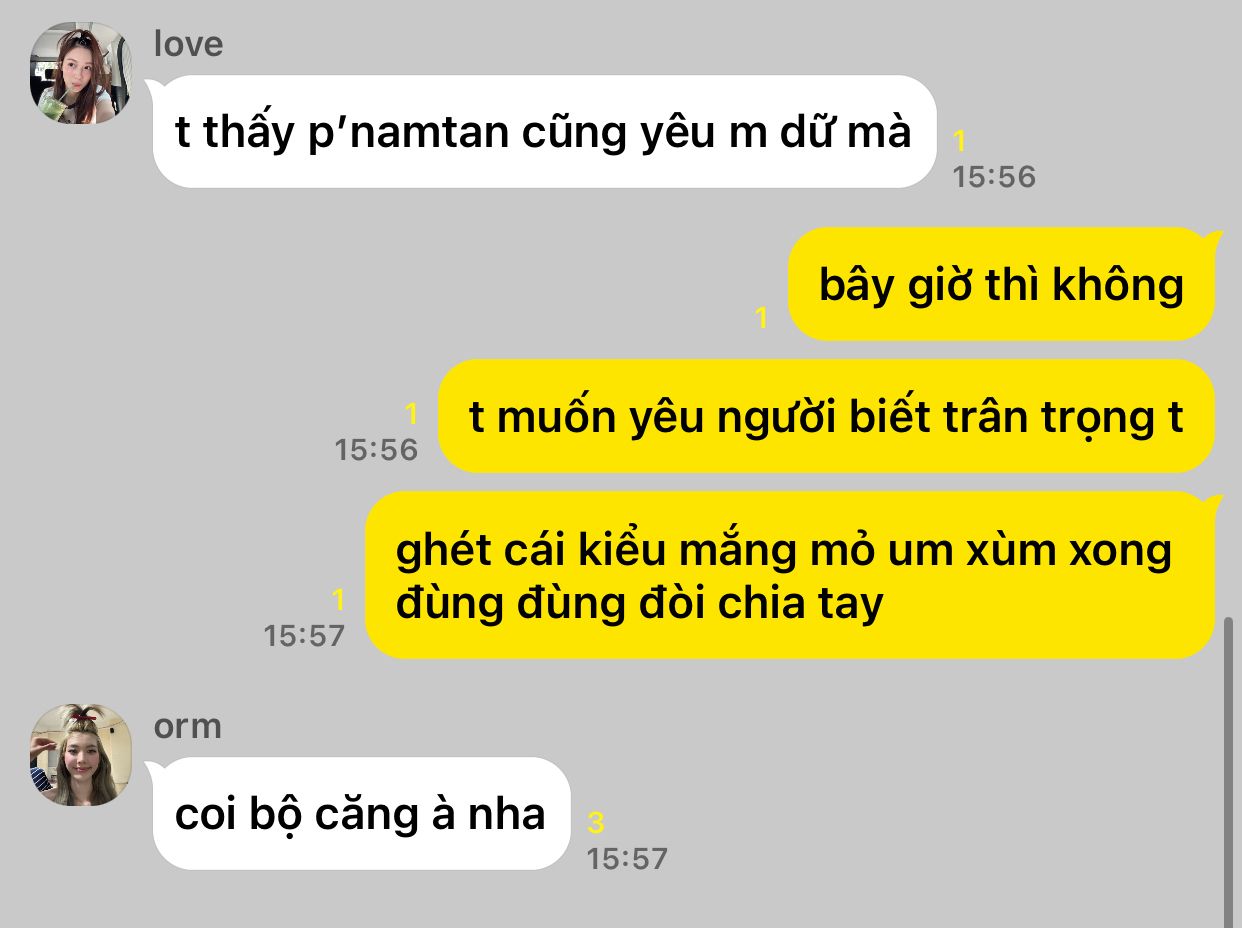Click the read count 1 beside love's message
1242x928 pixels.
point(960,141)
